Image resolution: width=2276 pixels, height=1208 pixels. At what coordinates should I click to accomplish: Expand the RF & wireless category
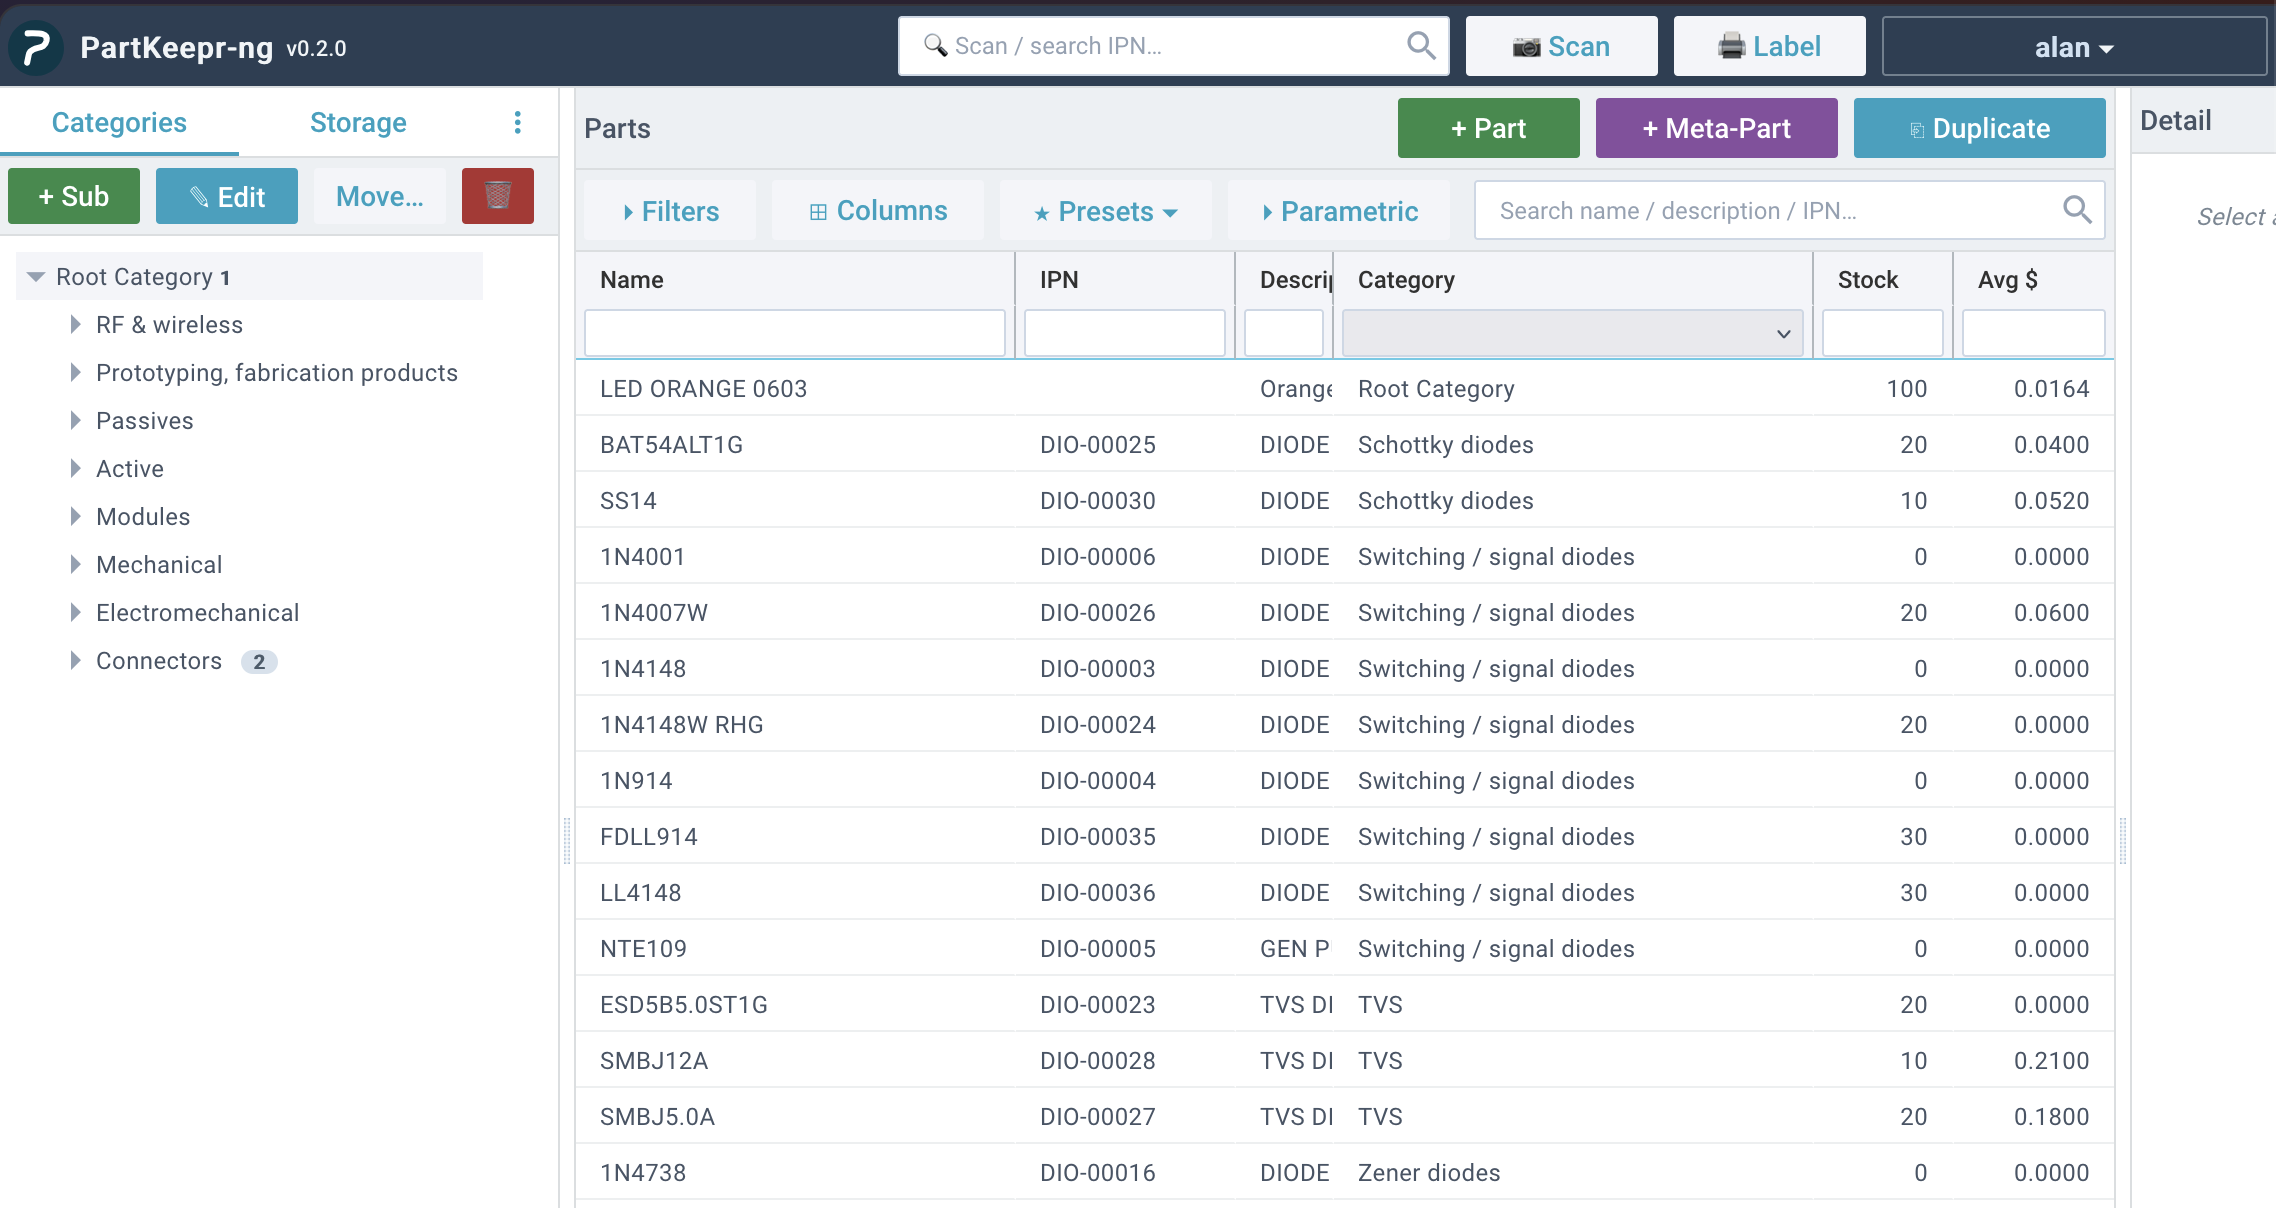tap(75, 324)
